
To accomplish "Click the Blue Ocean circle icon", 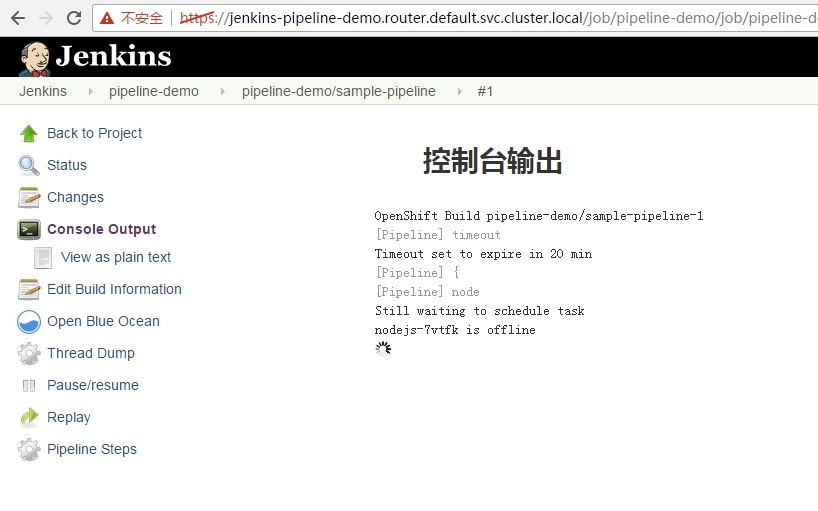I will [x=29, y=321].
